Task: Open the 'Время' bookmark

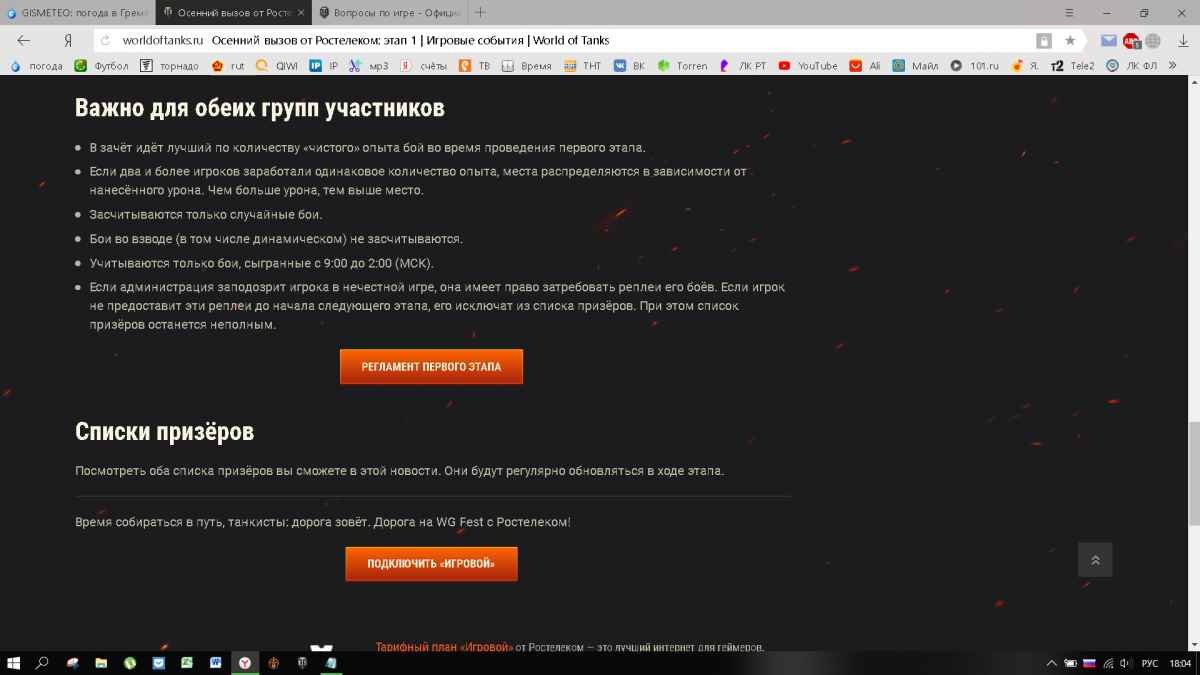Action: coord(527,66)
